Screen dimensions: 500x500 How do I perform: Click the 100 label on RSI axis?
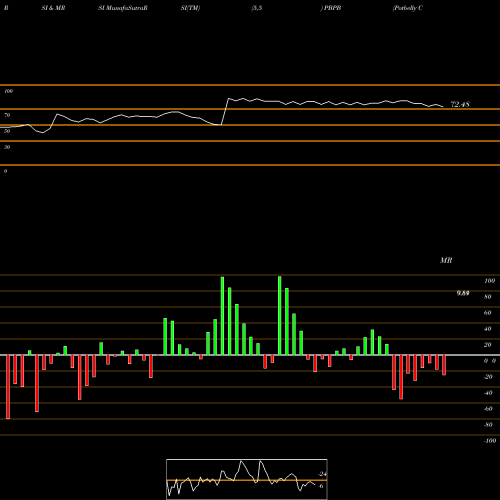(8, 91)
